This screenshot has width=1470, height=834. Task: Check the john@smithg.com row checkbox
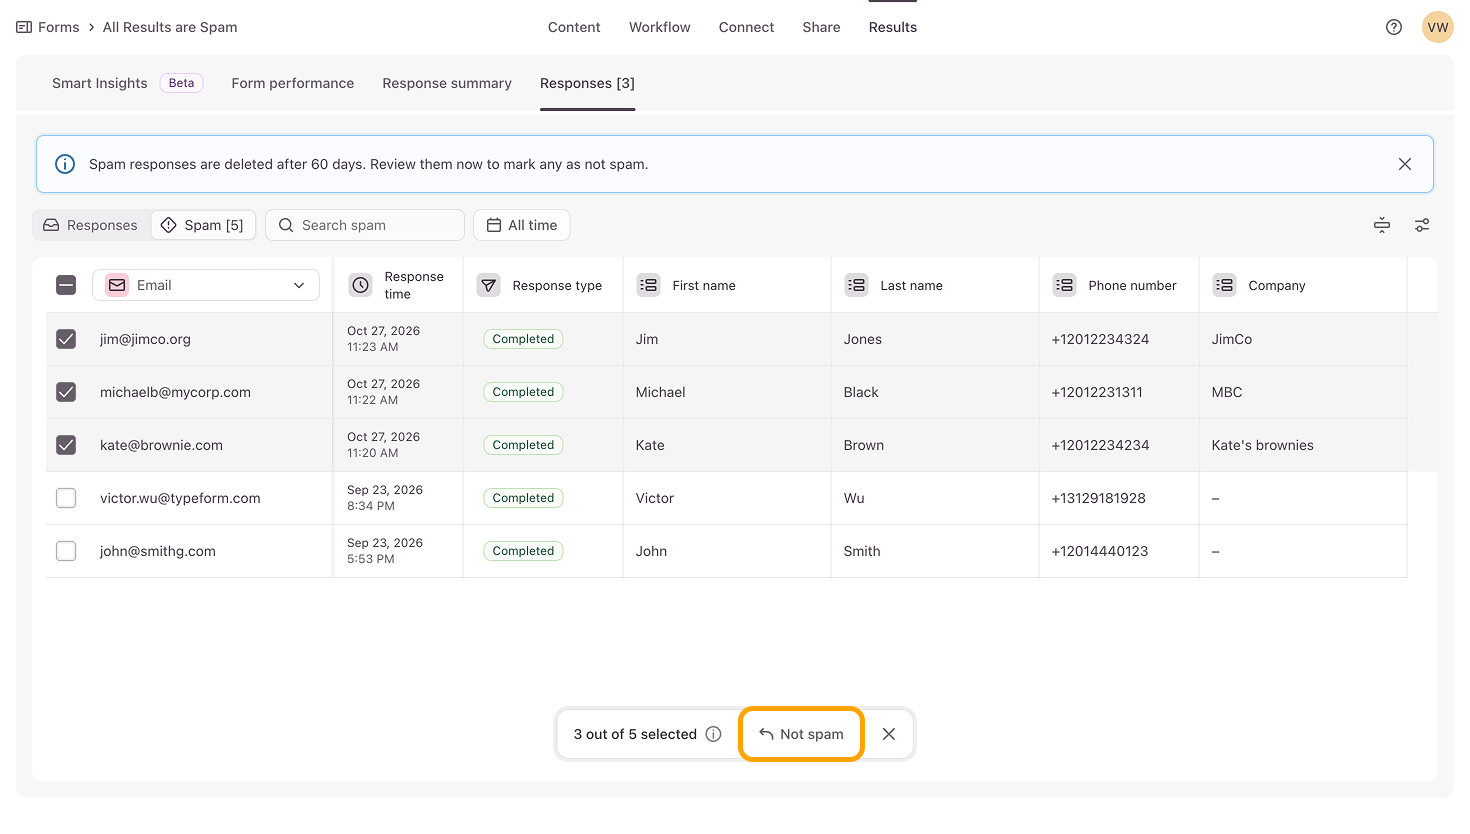pos(66,551)
